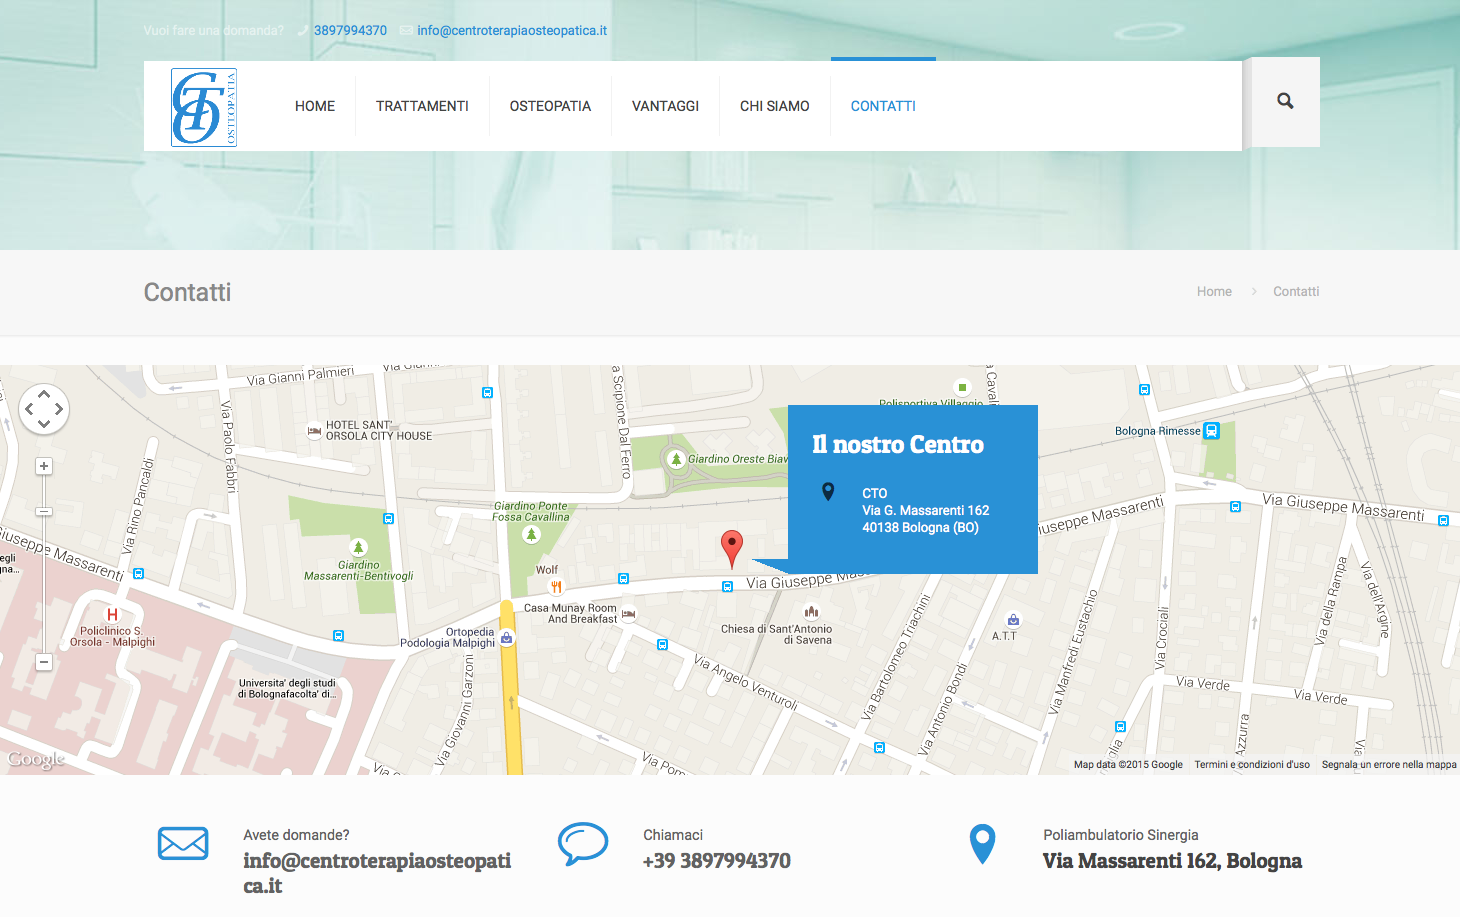Click the +39 3897994370 phone text
This screenshot has width=1460, height=917.
coord(717,861)
